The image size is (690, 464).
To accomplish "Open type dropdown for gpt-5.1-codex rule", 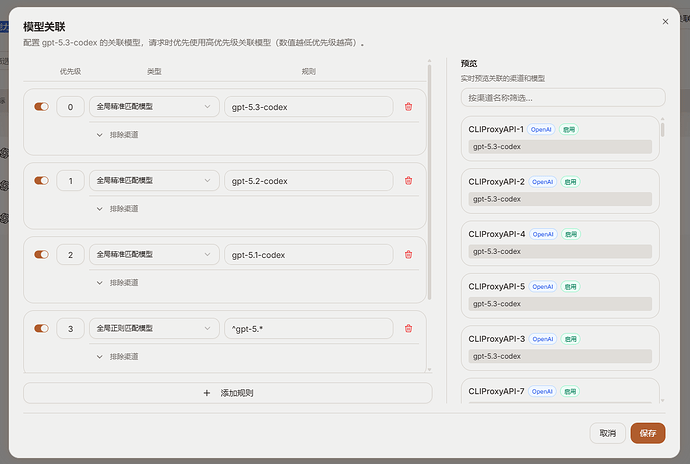I will (154, 254).
